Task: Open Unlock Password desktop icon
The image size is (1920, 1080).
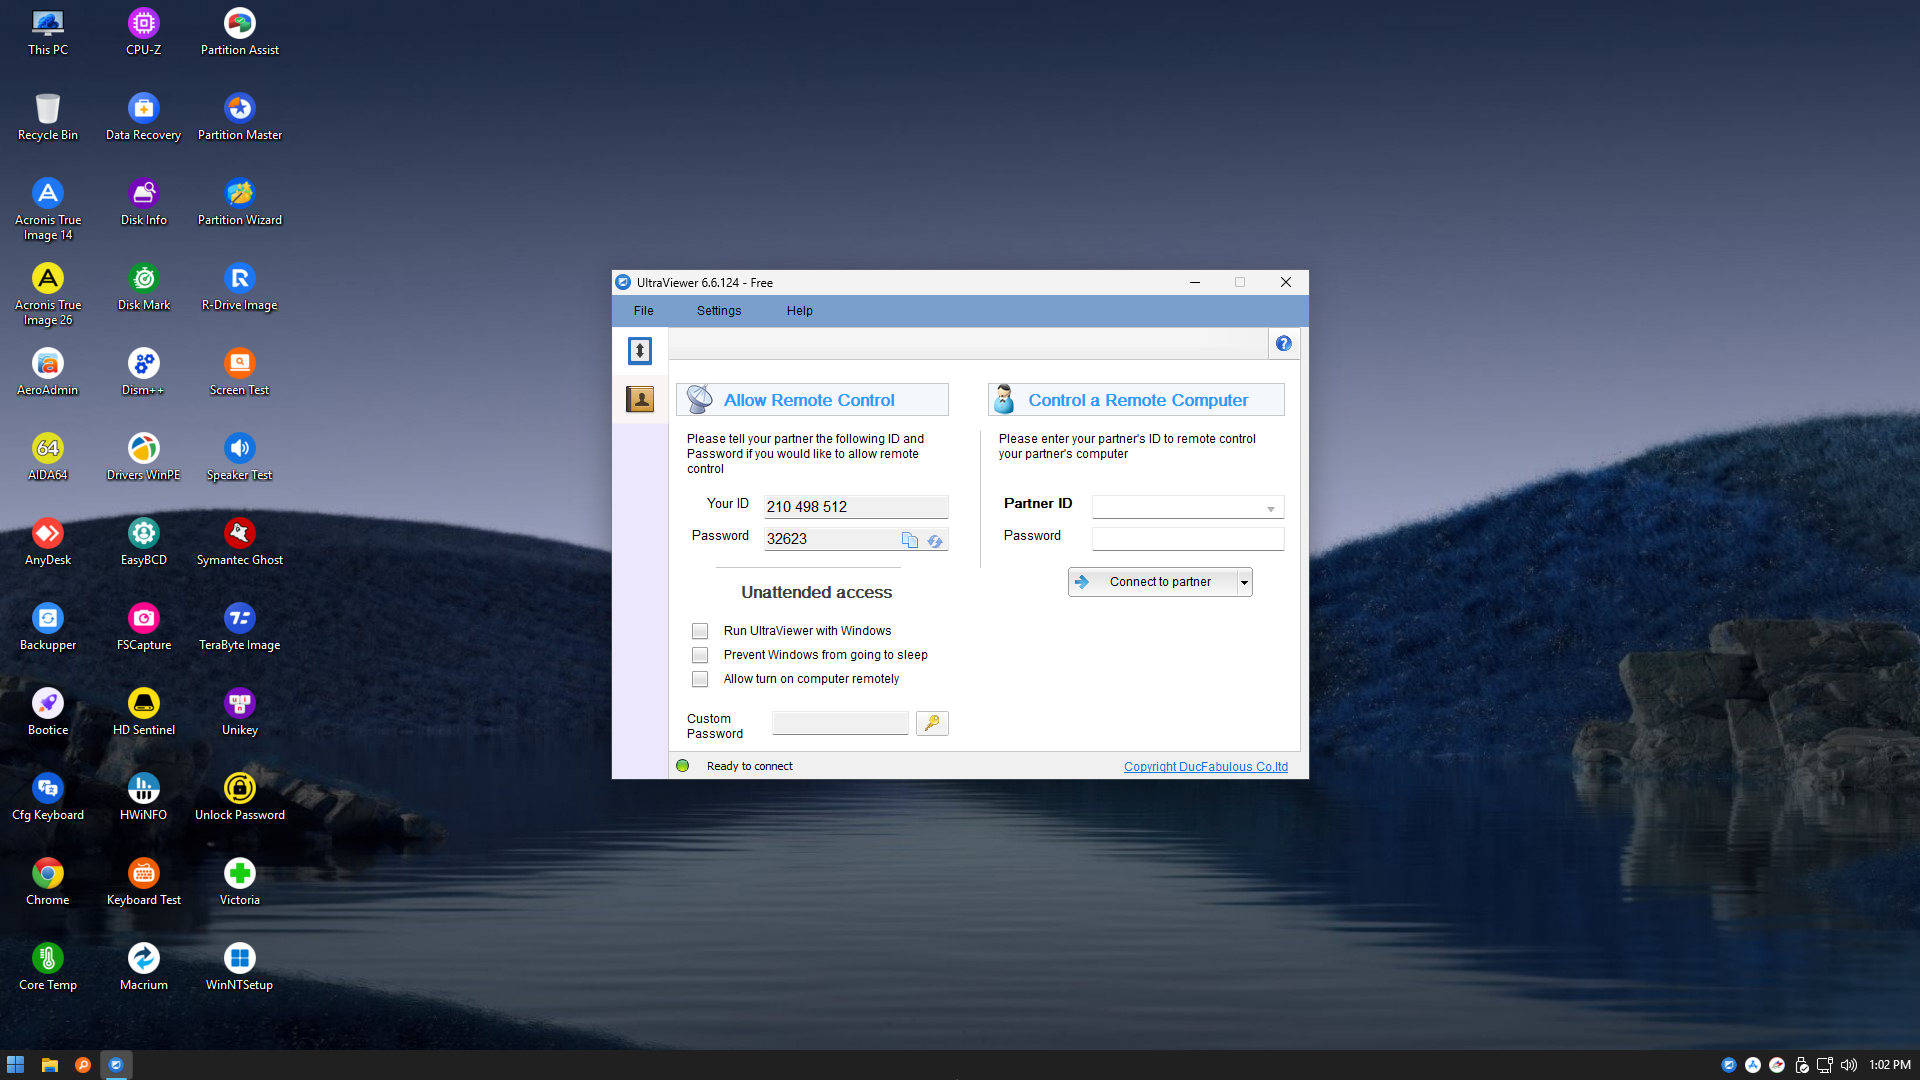Action: coord(240,797)
